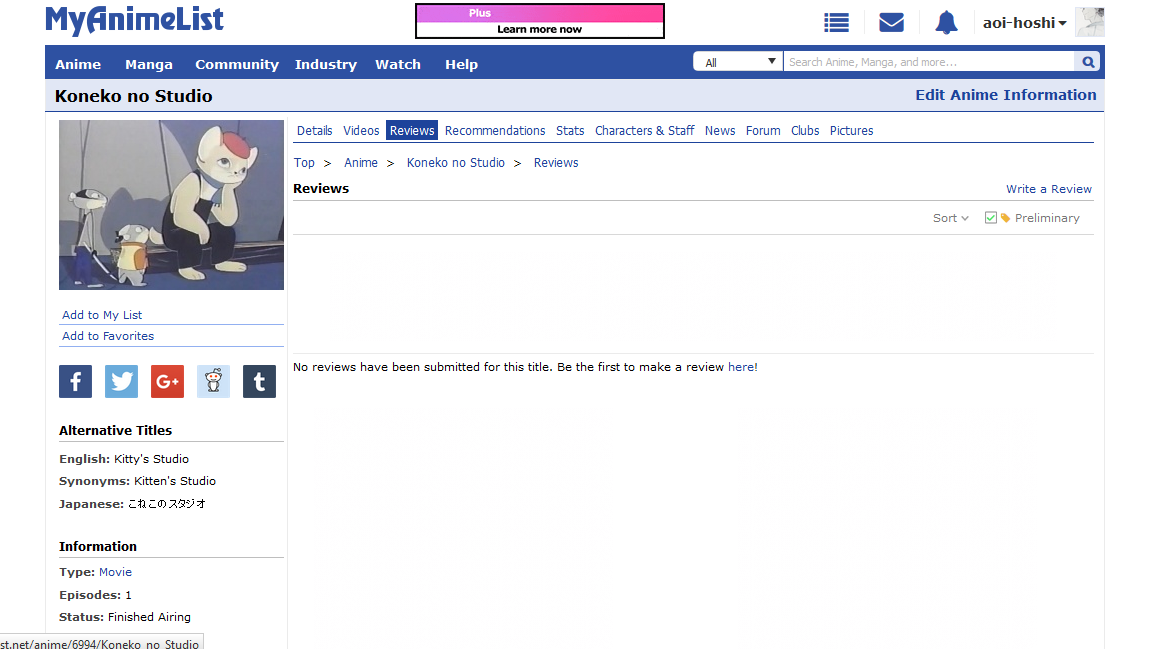Share page on Facebook
Image resolution: width=1159 pixels, height=649 pixels.
click(x=75, y=381)
